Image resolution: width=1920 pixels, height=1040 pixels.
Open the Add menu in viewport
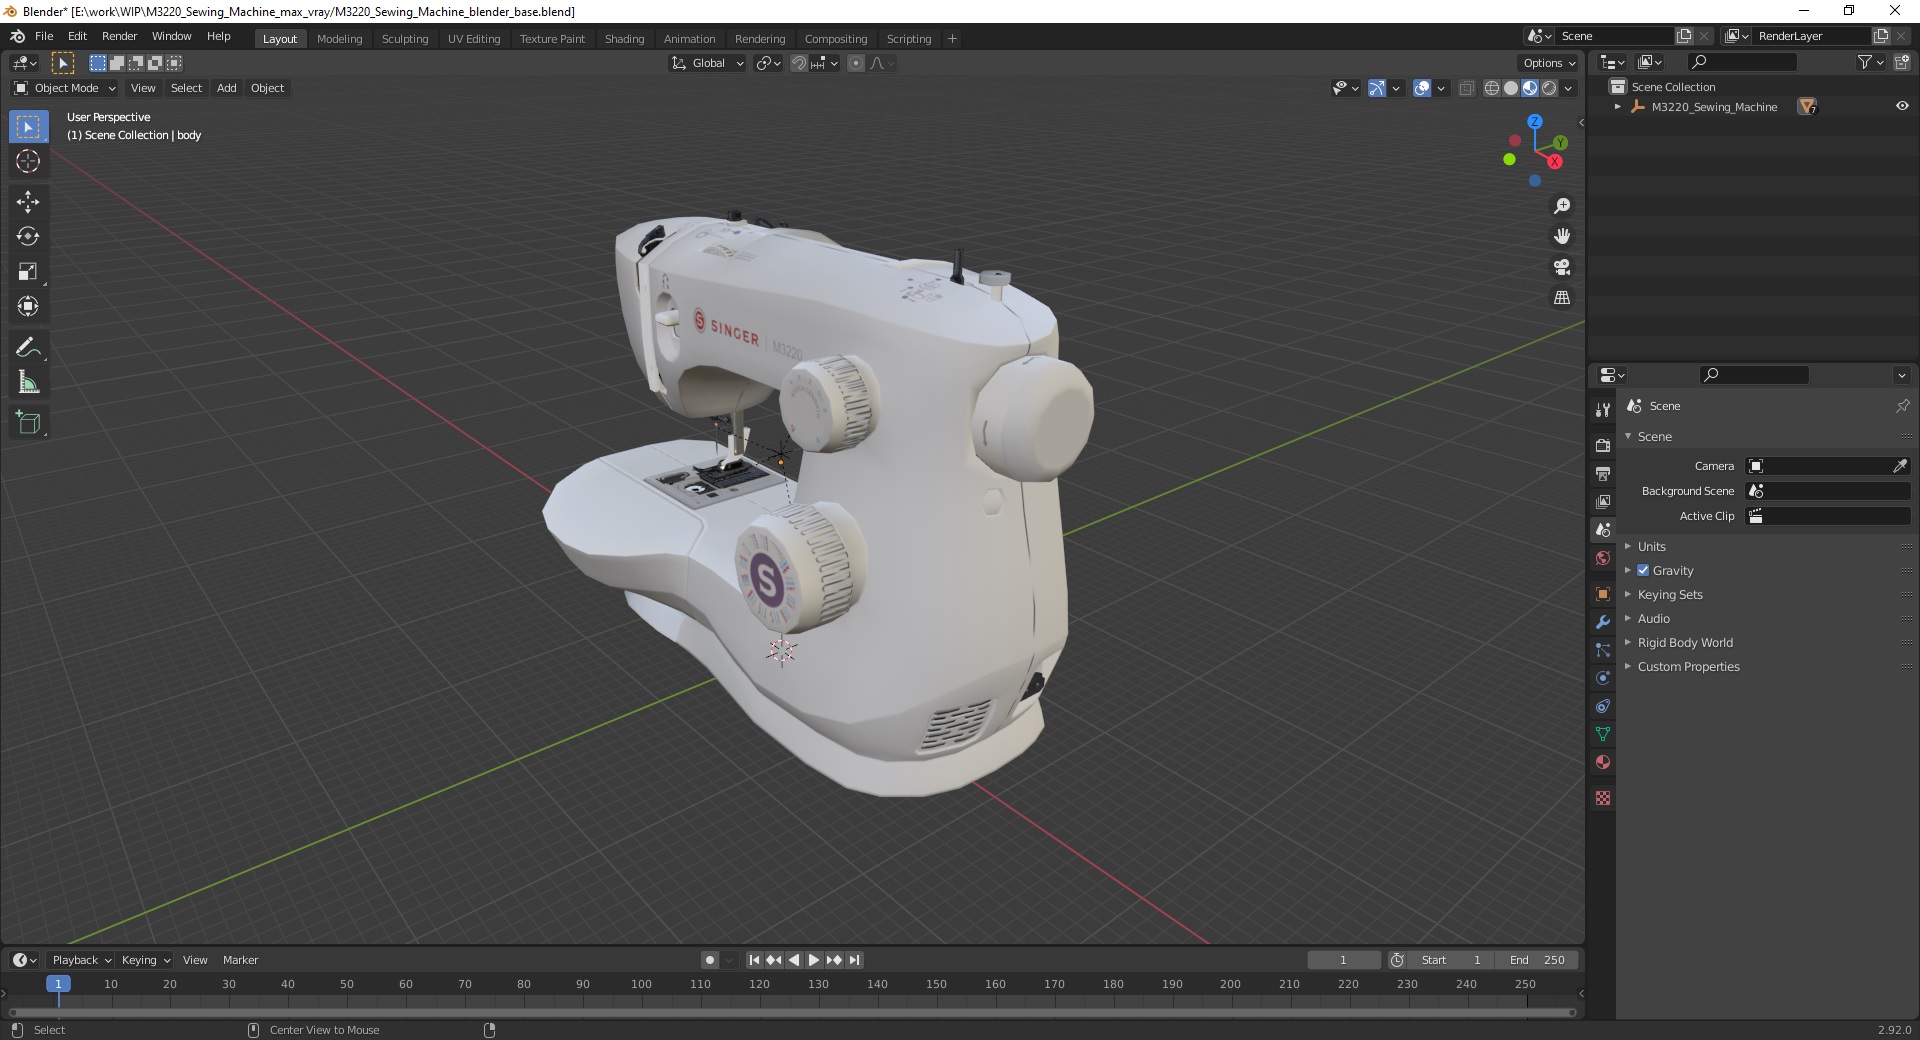227,88
